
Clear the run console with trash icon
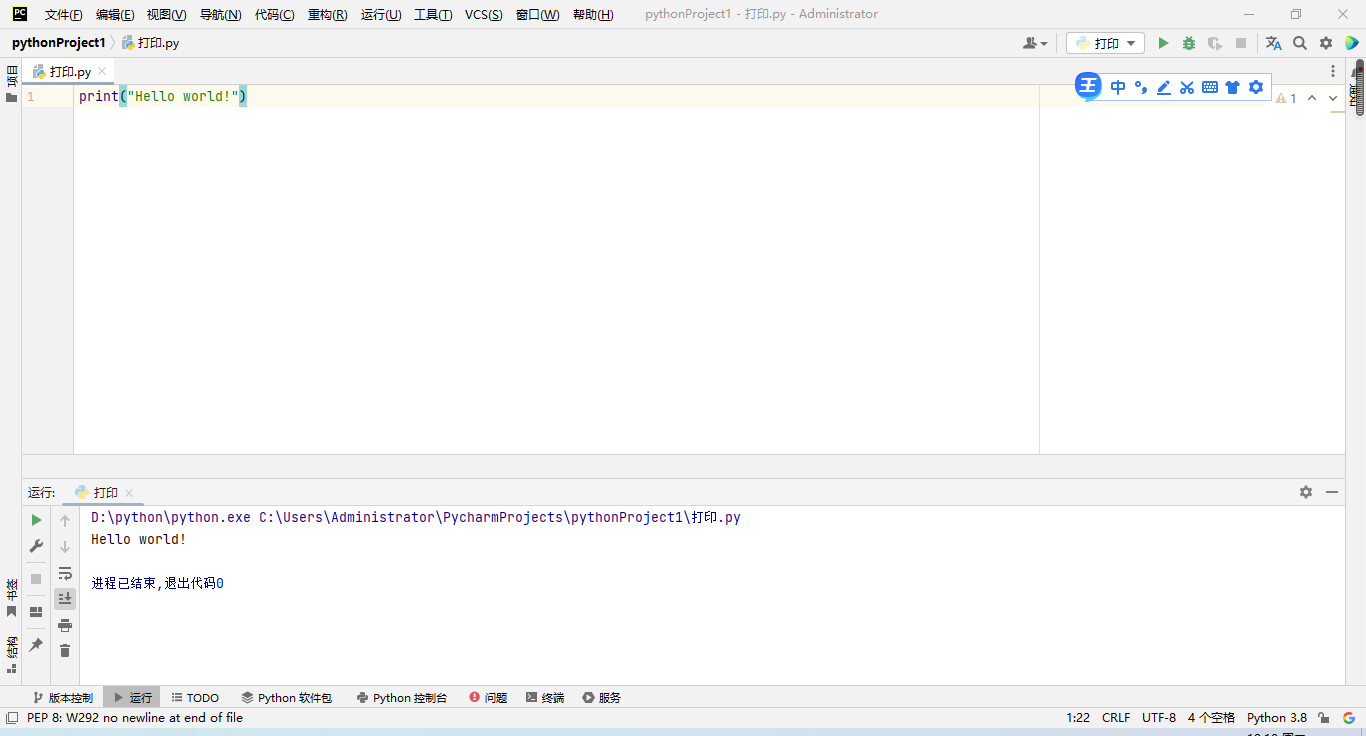65,651
